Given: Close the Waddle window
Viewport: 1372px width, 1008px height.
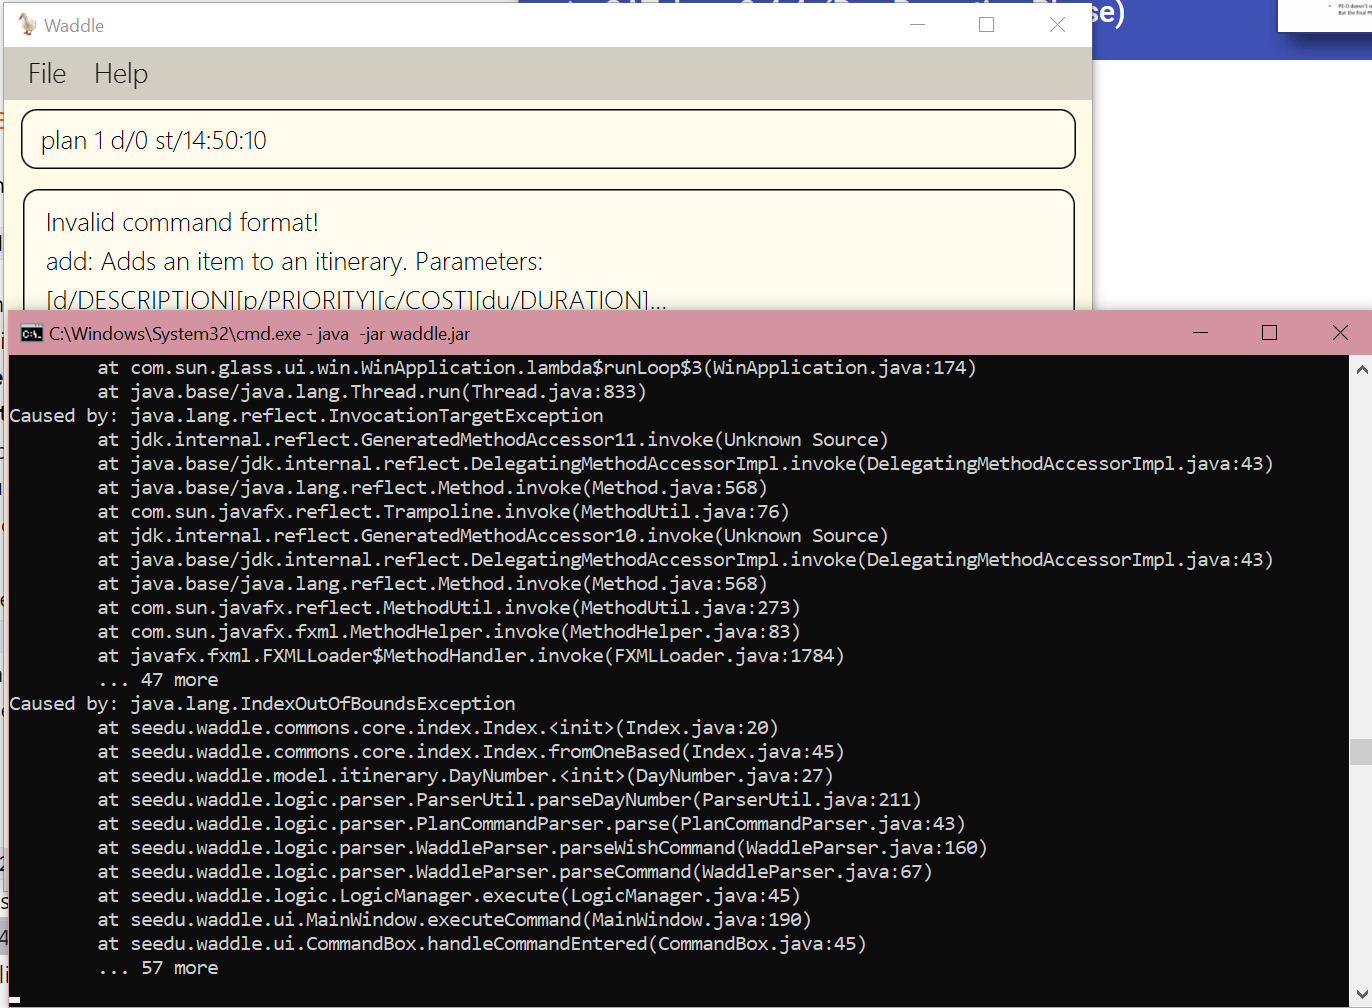Looking at the screenshot, I should click(x=1057, y=25).
